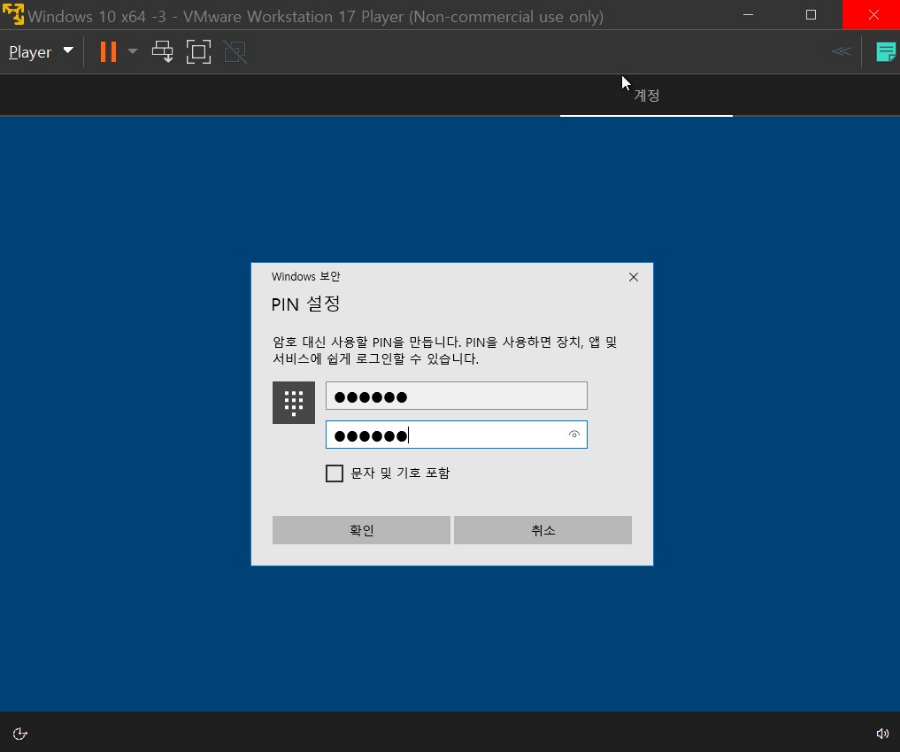Expand the power options dropdown arrow
This screenshot has height=752, width=900.
133,52
